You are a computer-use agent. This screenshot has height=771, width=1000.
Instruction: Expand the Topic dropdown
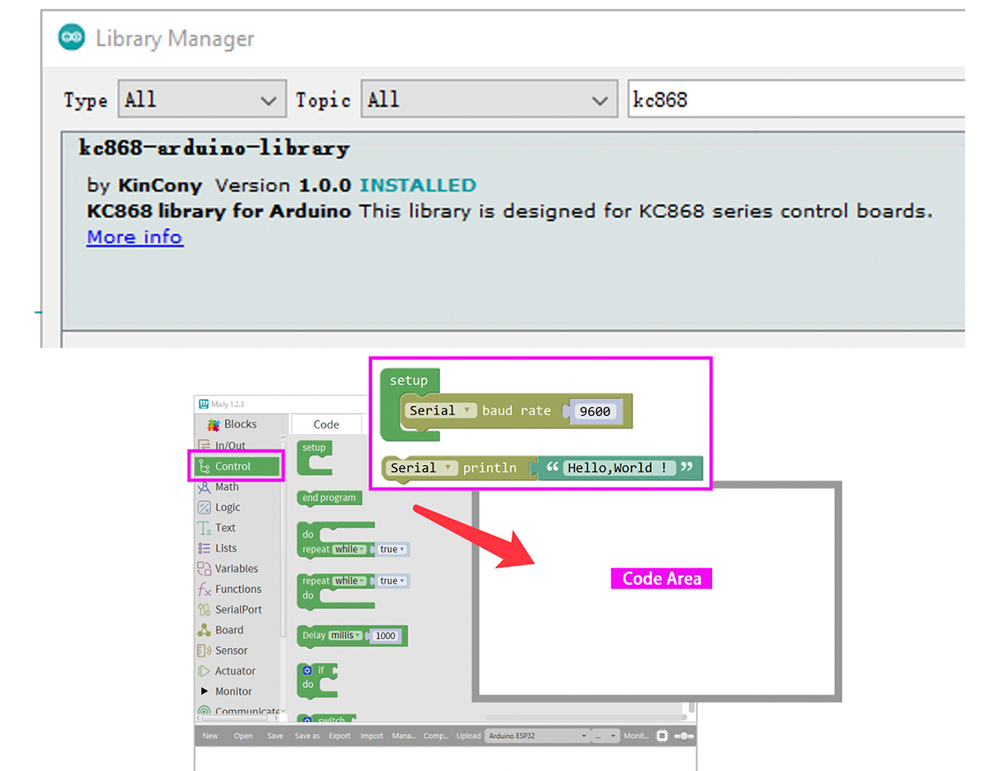[x=488, y=100]
